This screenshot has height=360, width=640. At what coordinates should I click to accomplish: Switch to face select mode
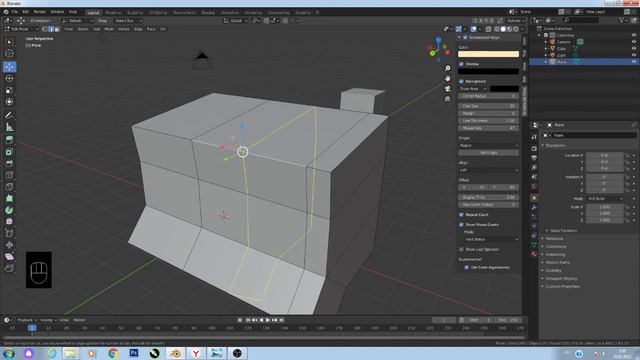click(57, 29)
